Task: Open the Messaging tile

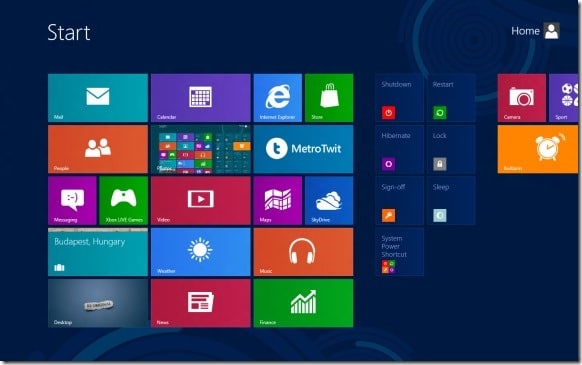Action: 72,201
